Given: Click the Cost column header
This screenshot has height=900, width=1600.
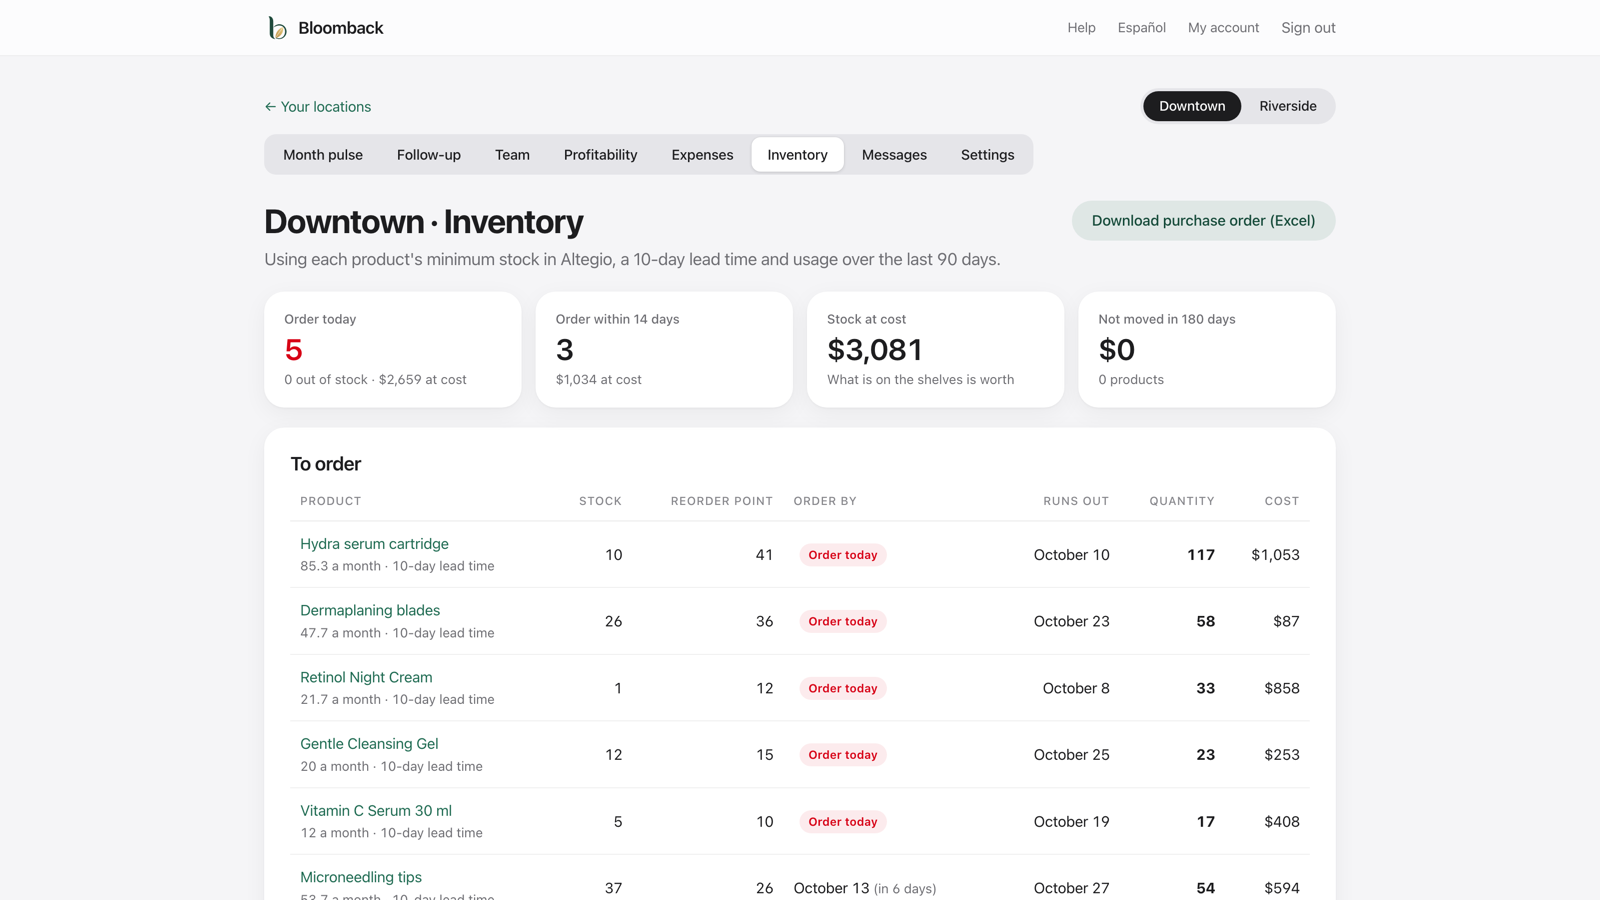Looking at the screenshot, I should click(x=1282, y=501).
